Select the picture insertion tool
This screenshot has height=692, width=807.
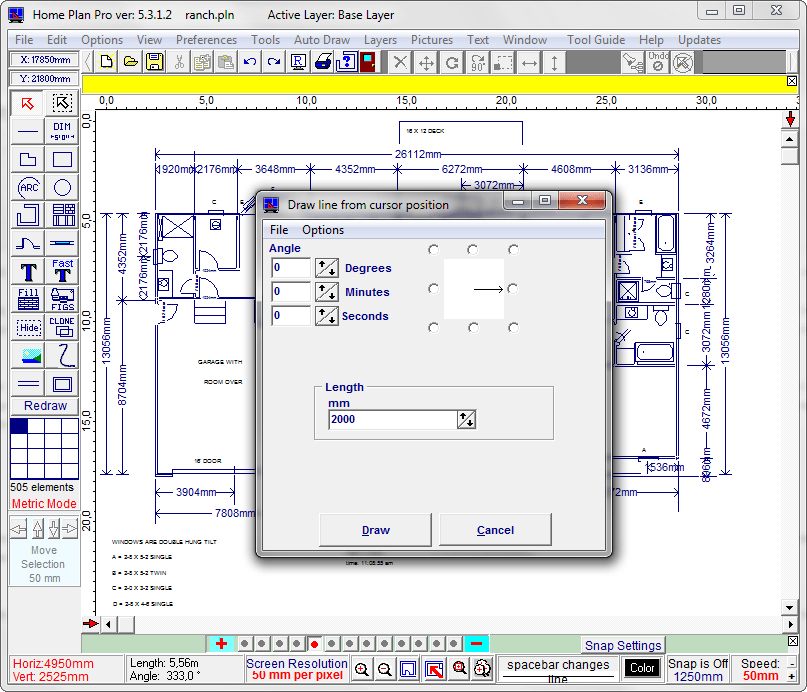click(28, 356)
